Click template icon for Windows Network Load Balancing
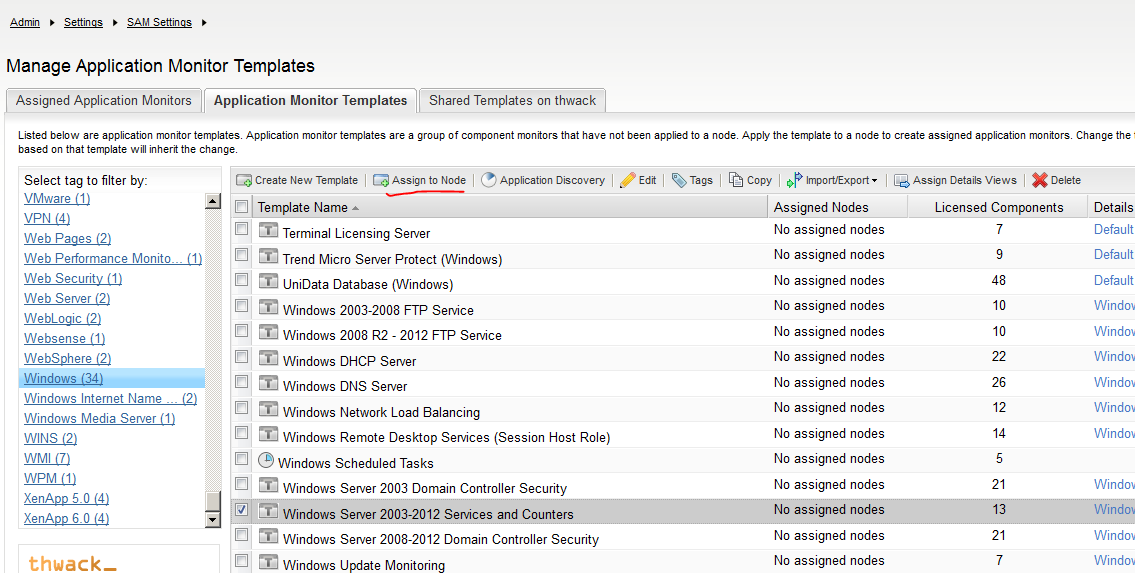Viewport: 1135px width, 573px height. [x=269, y=409]
